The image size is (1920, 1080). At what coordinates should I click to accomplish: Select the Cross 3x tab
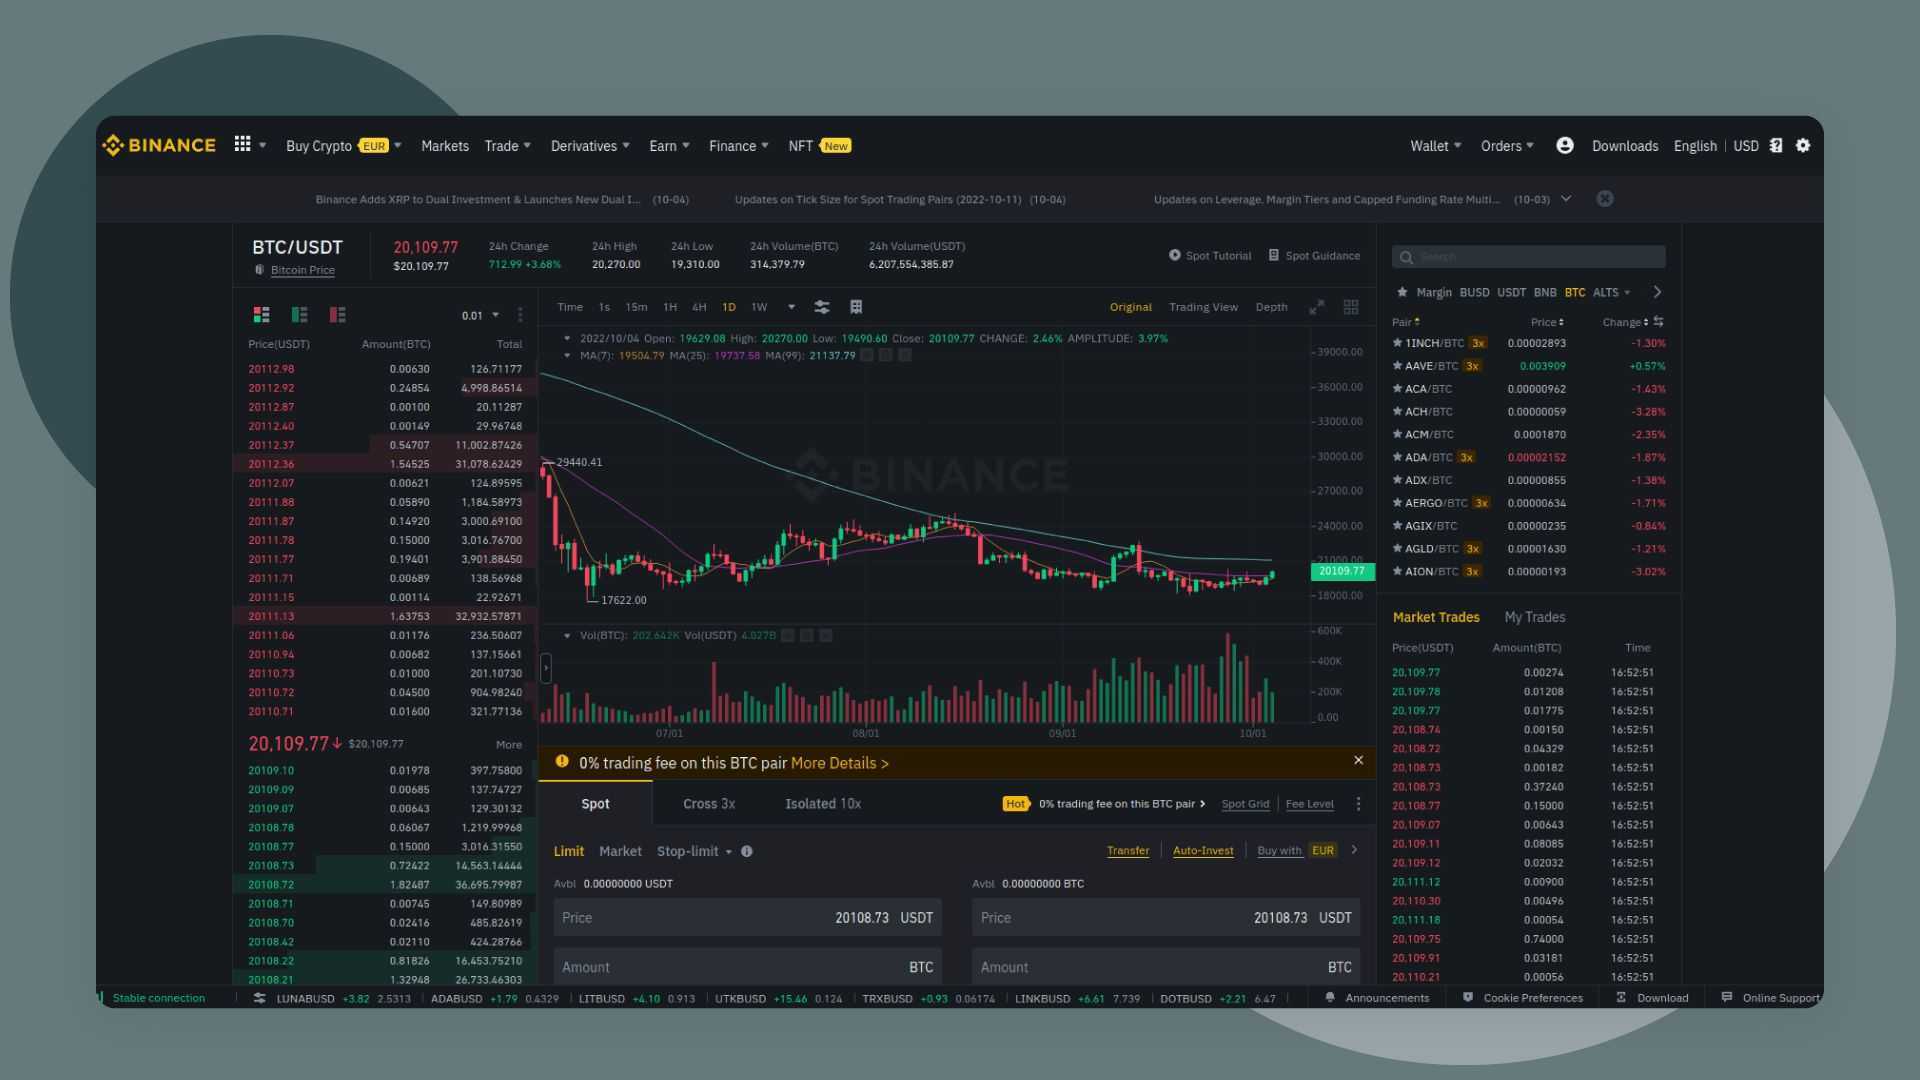pos(709,803)
